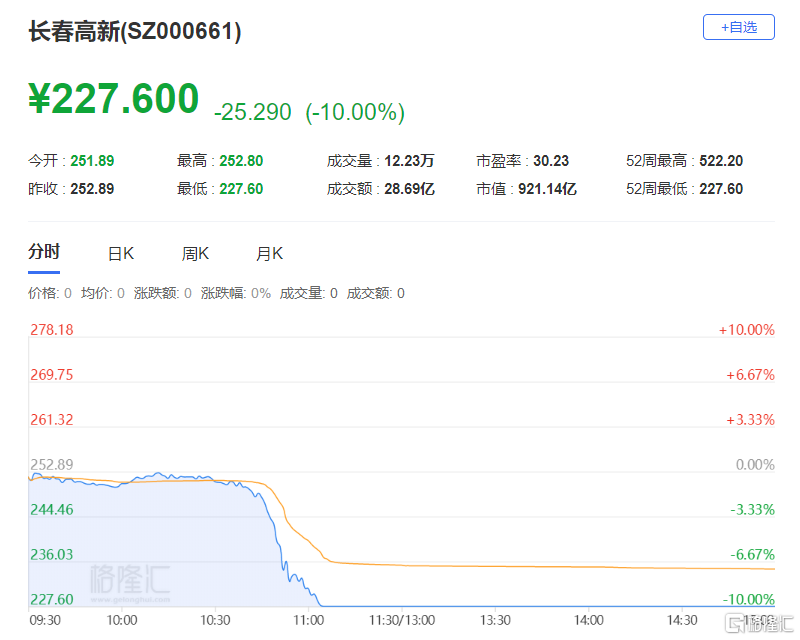Click the 261.32 price axis label
This screenshot has height=640, width=800.
tap(52, 420)
